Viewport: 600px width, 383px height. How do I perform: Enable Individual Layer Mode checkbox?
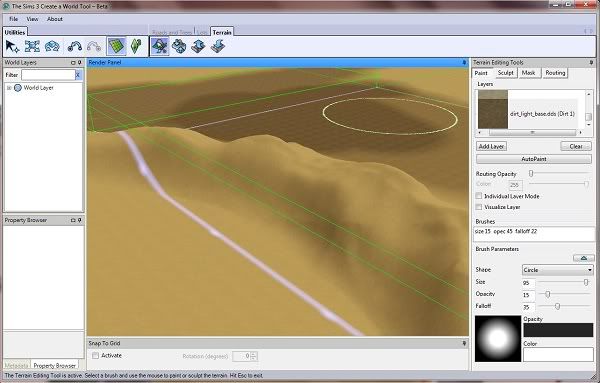(x=478, y=196)
